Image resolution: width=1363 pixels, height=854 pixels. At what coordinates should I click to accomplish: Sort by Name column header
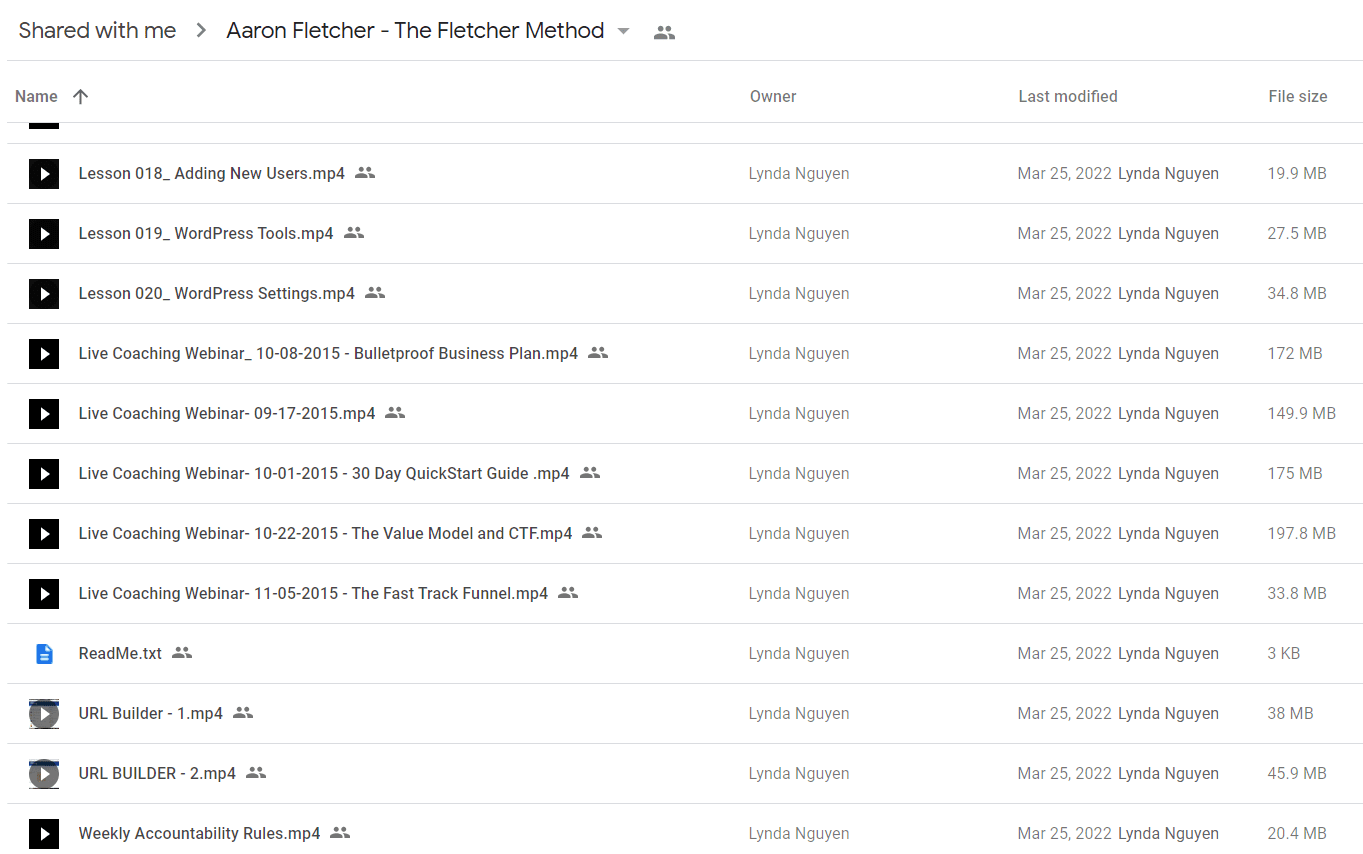pos(36,96)
